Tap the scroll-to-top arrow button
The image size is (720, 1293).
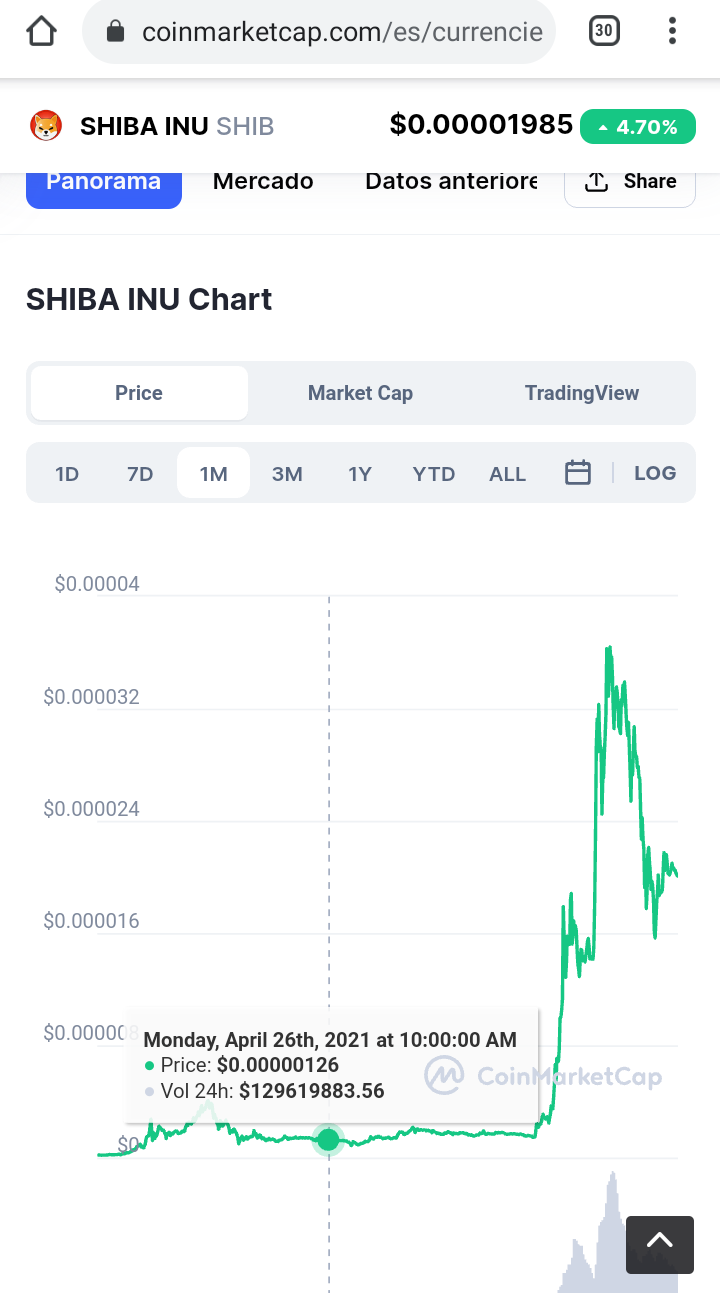[x=659, y=1244]
